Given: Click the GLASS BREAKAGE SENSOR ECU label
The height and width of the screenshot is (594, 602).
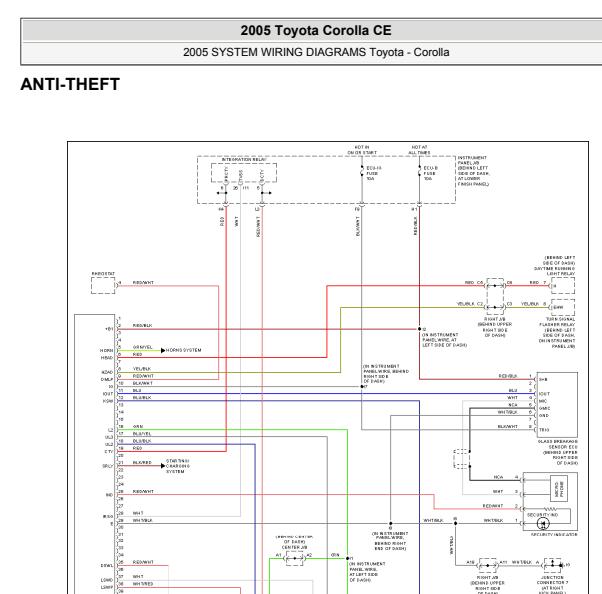Looking at the screenshot, I should coord(557,444).
